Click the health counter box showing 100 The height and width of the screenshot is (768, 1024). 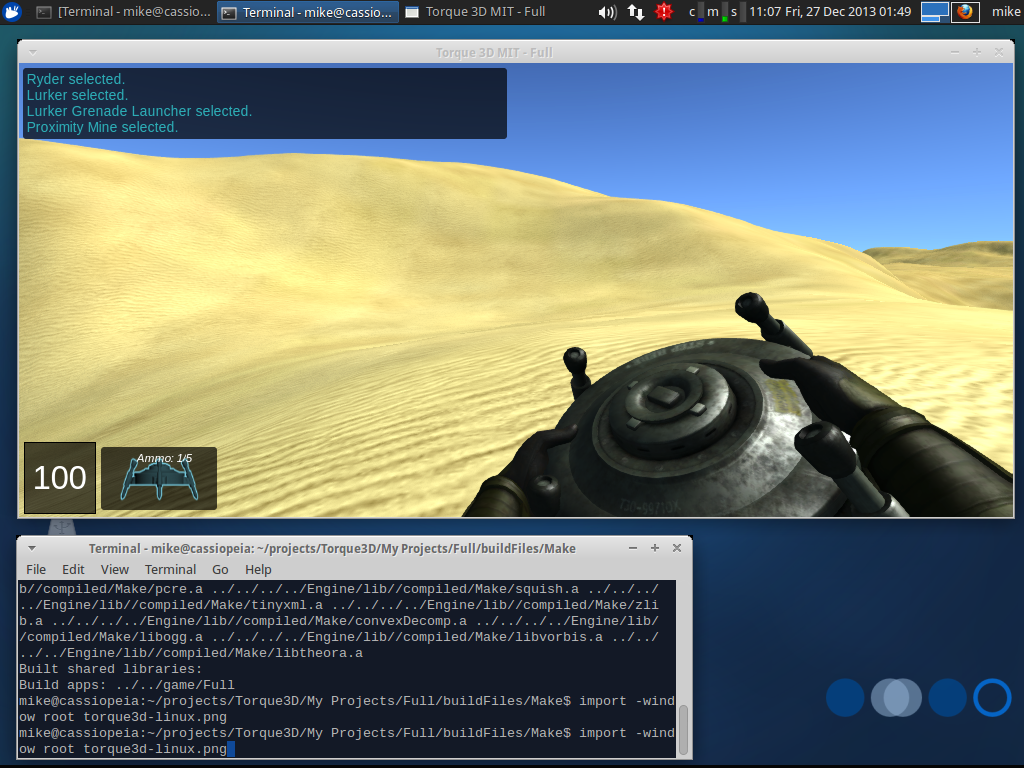point(60,477)
